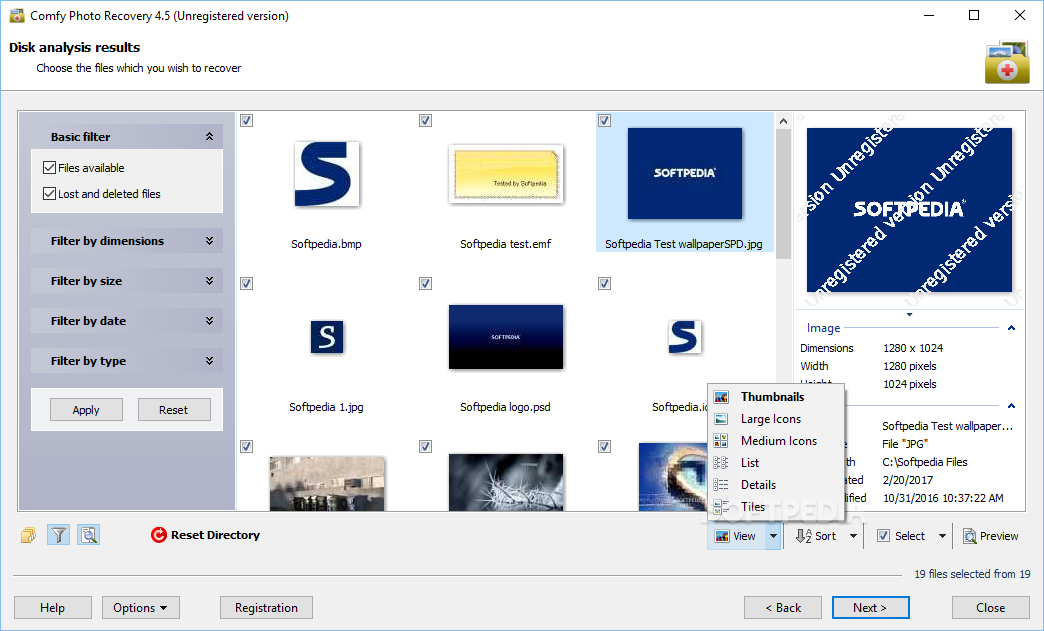
Task: Click the '19 files selected from 19' text
Action: (x=972, y=574)
